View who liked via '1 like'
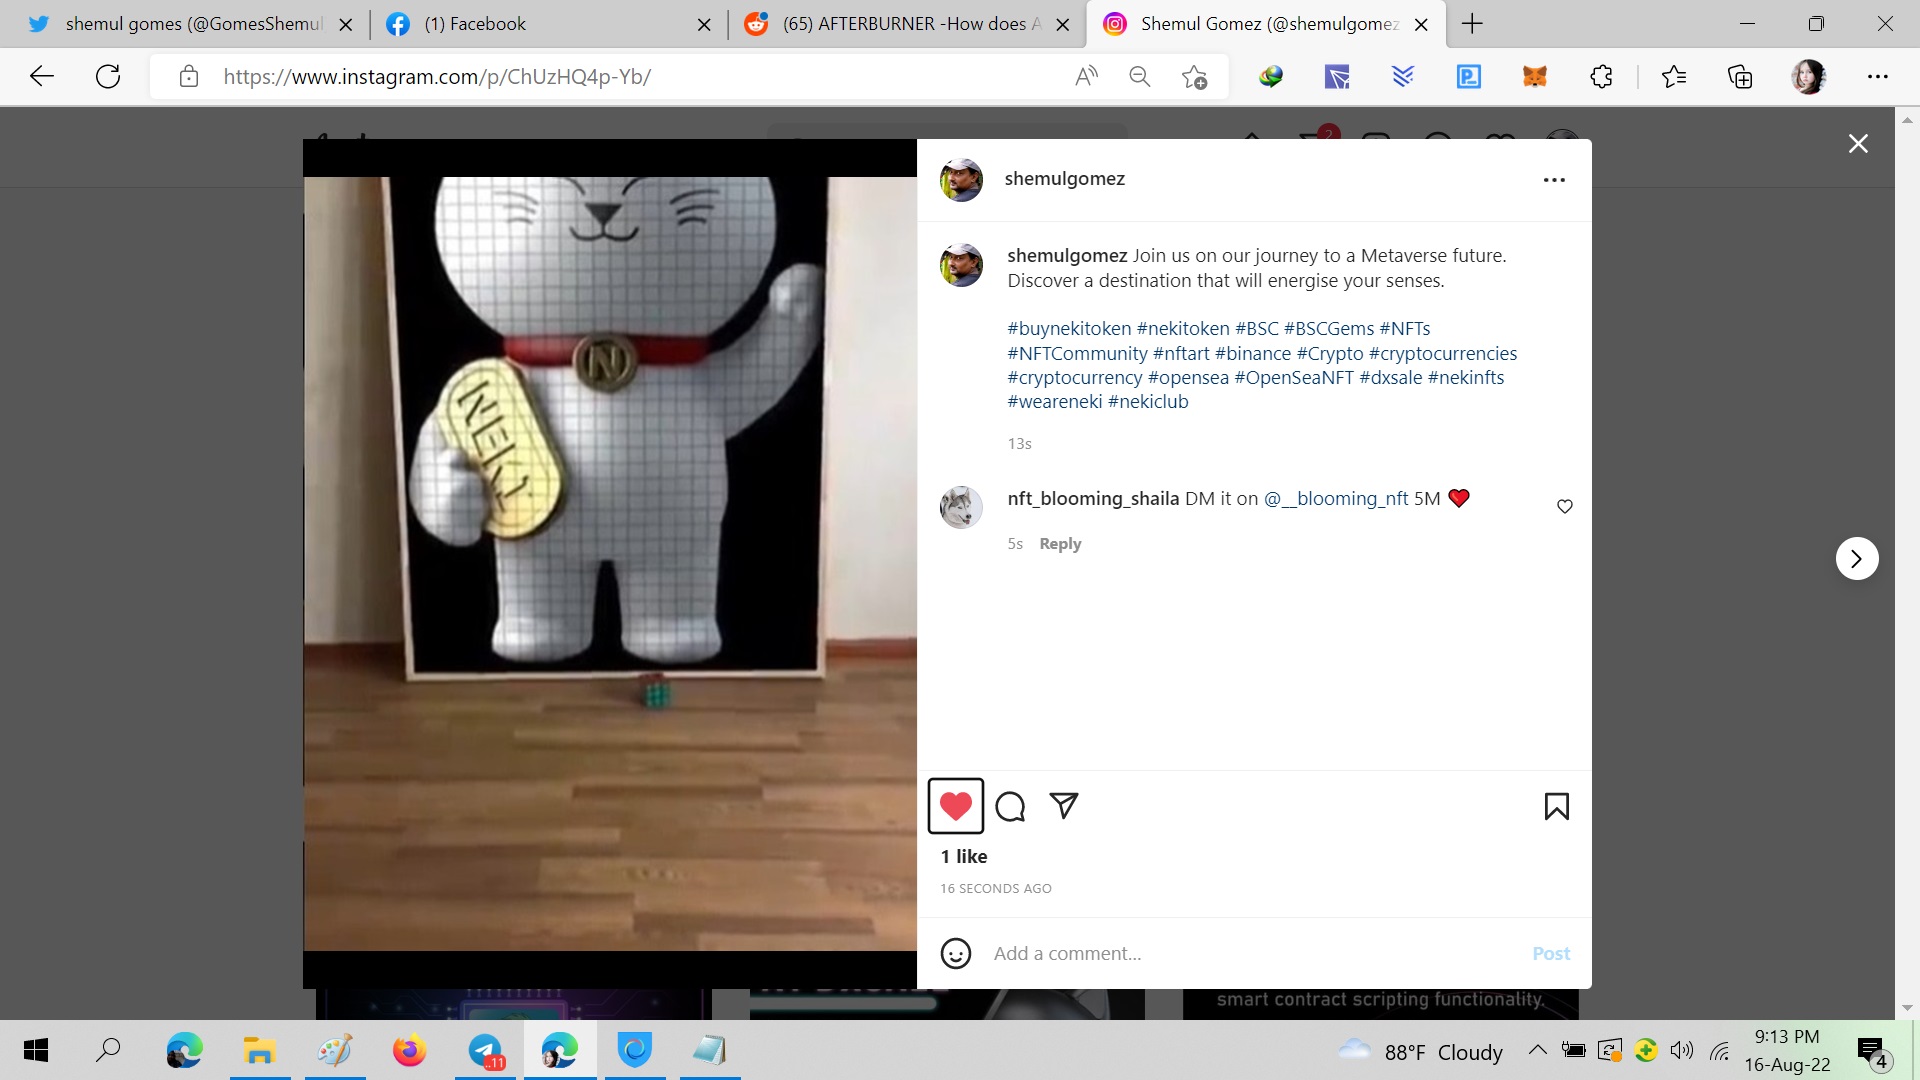Image resolution: width=1920 pixels, height=1080 pixels. click(964, 856)
